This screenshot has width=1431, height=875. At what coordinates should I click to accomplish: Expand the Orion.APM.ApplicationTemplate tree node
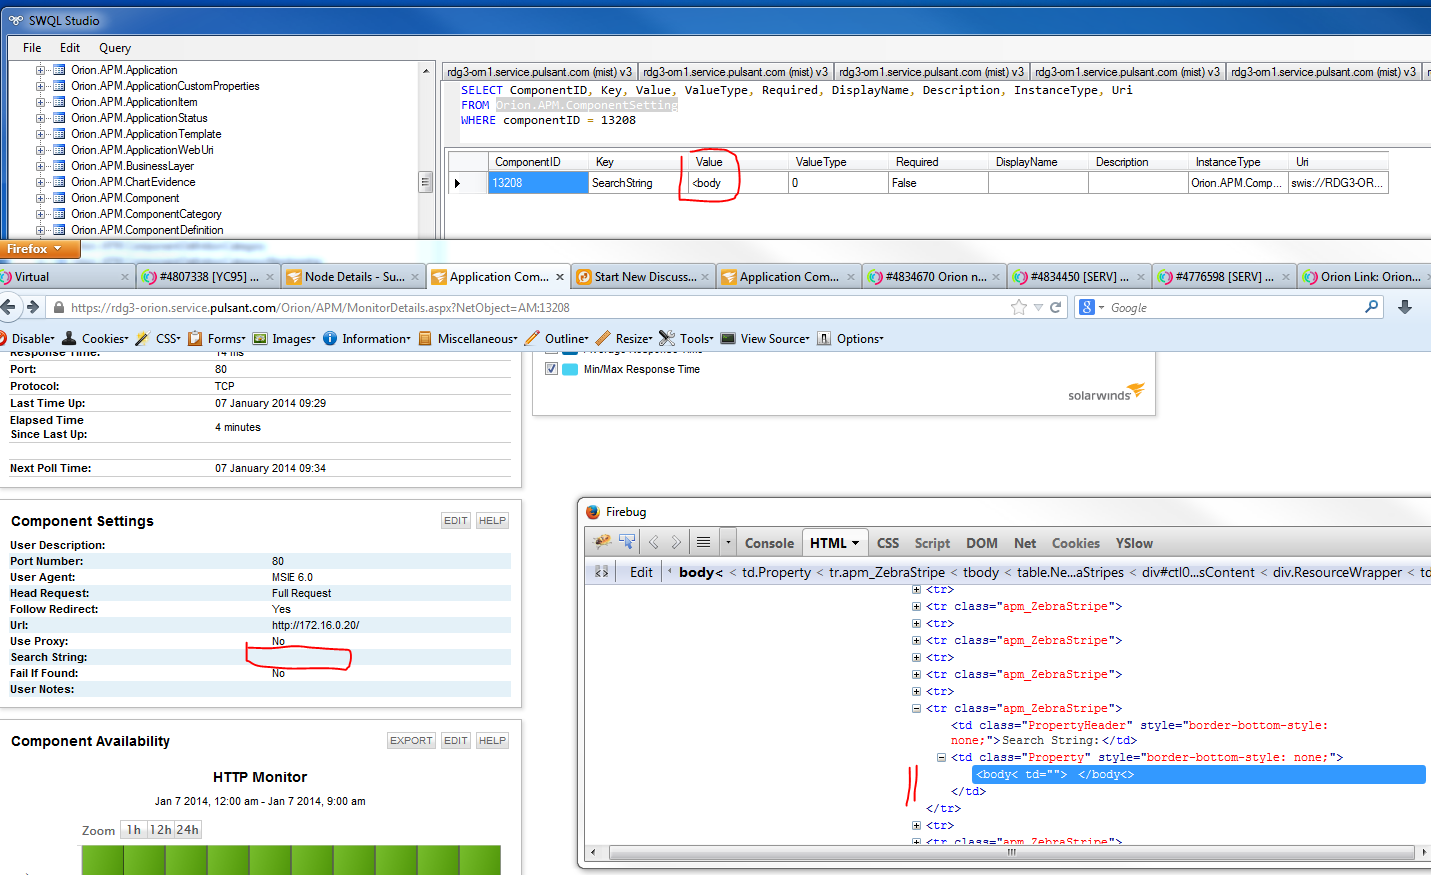pyautogui.click(x=41, y=134)
